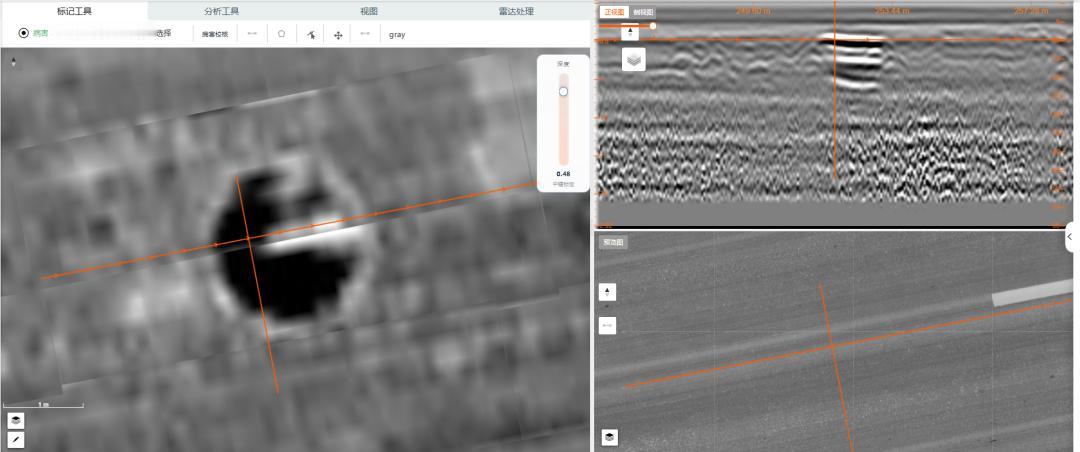Viewport: 1080px width, 452px height.
Task: Select the line measure tool left of the polygon icon
Action: pyautogui.click(x=252, y=34)
